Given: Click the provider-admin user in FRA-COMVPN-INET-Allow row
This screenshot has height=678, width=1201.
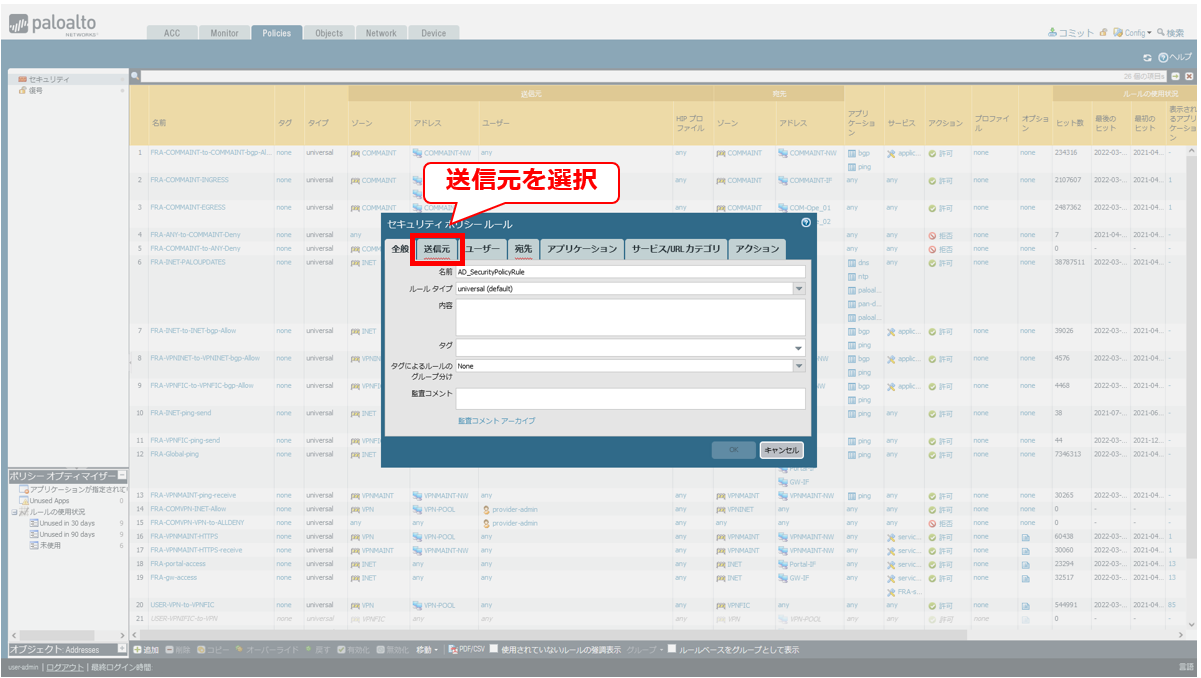Looking at the screenshot, I should (514, 509).
